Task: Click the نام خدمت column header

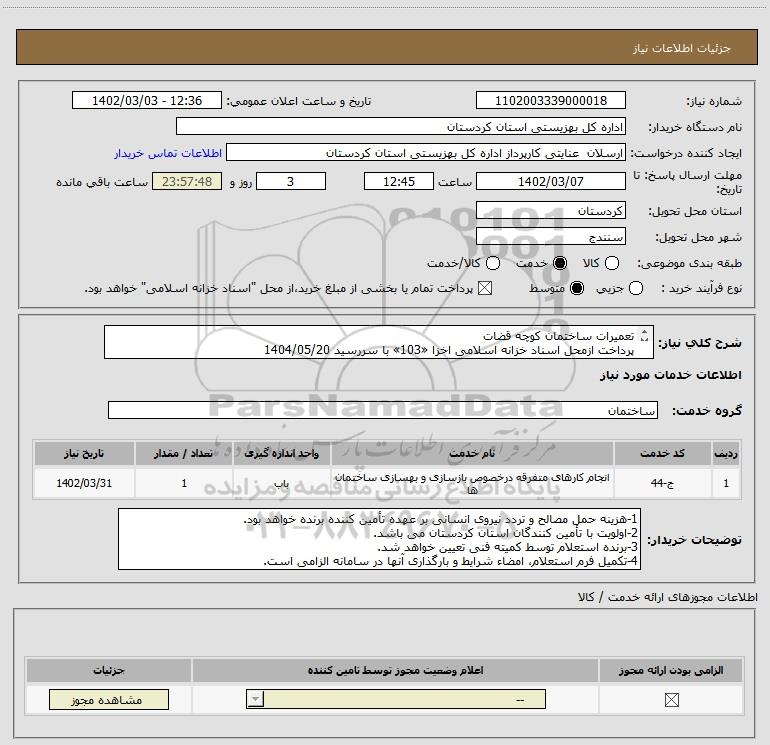Action: click(x=472, y=453)
